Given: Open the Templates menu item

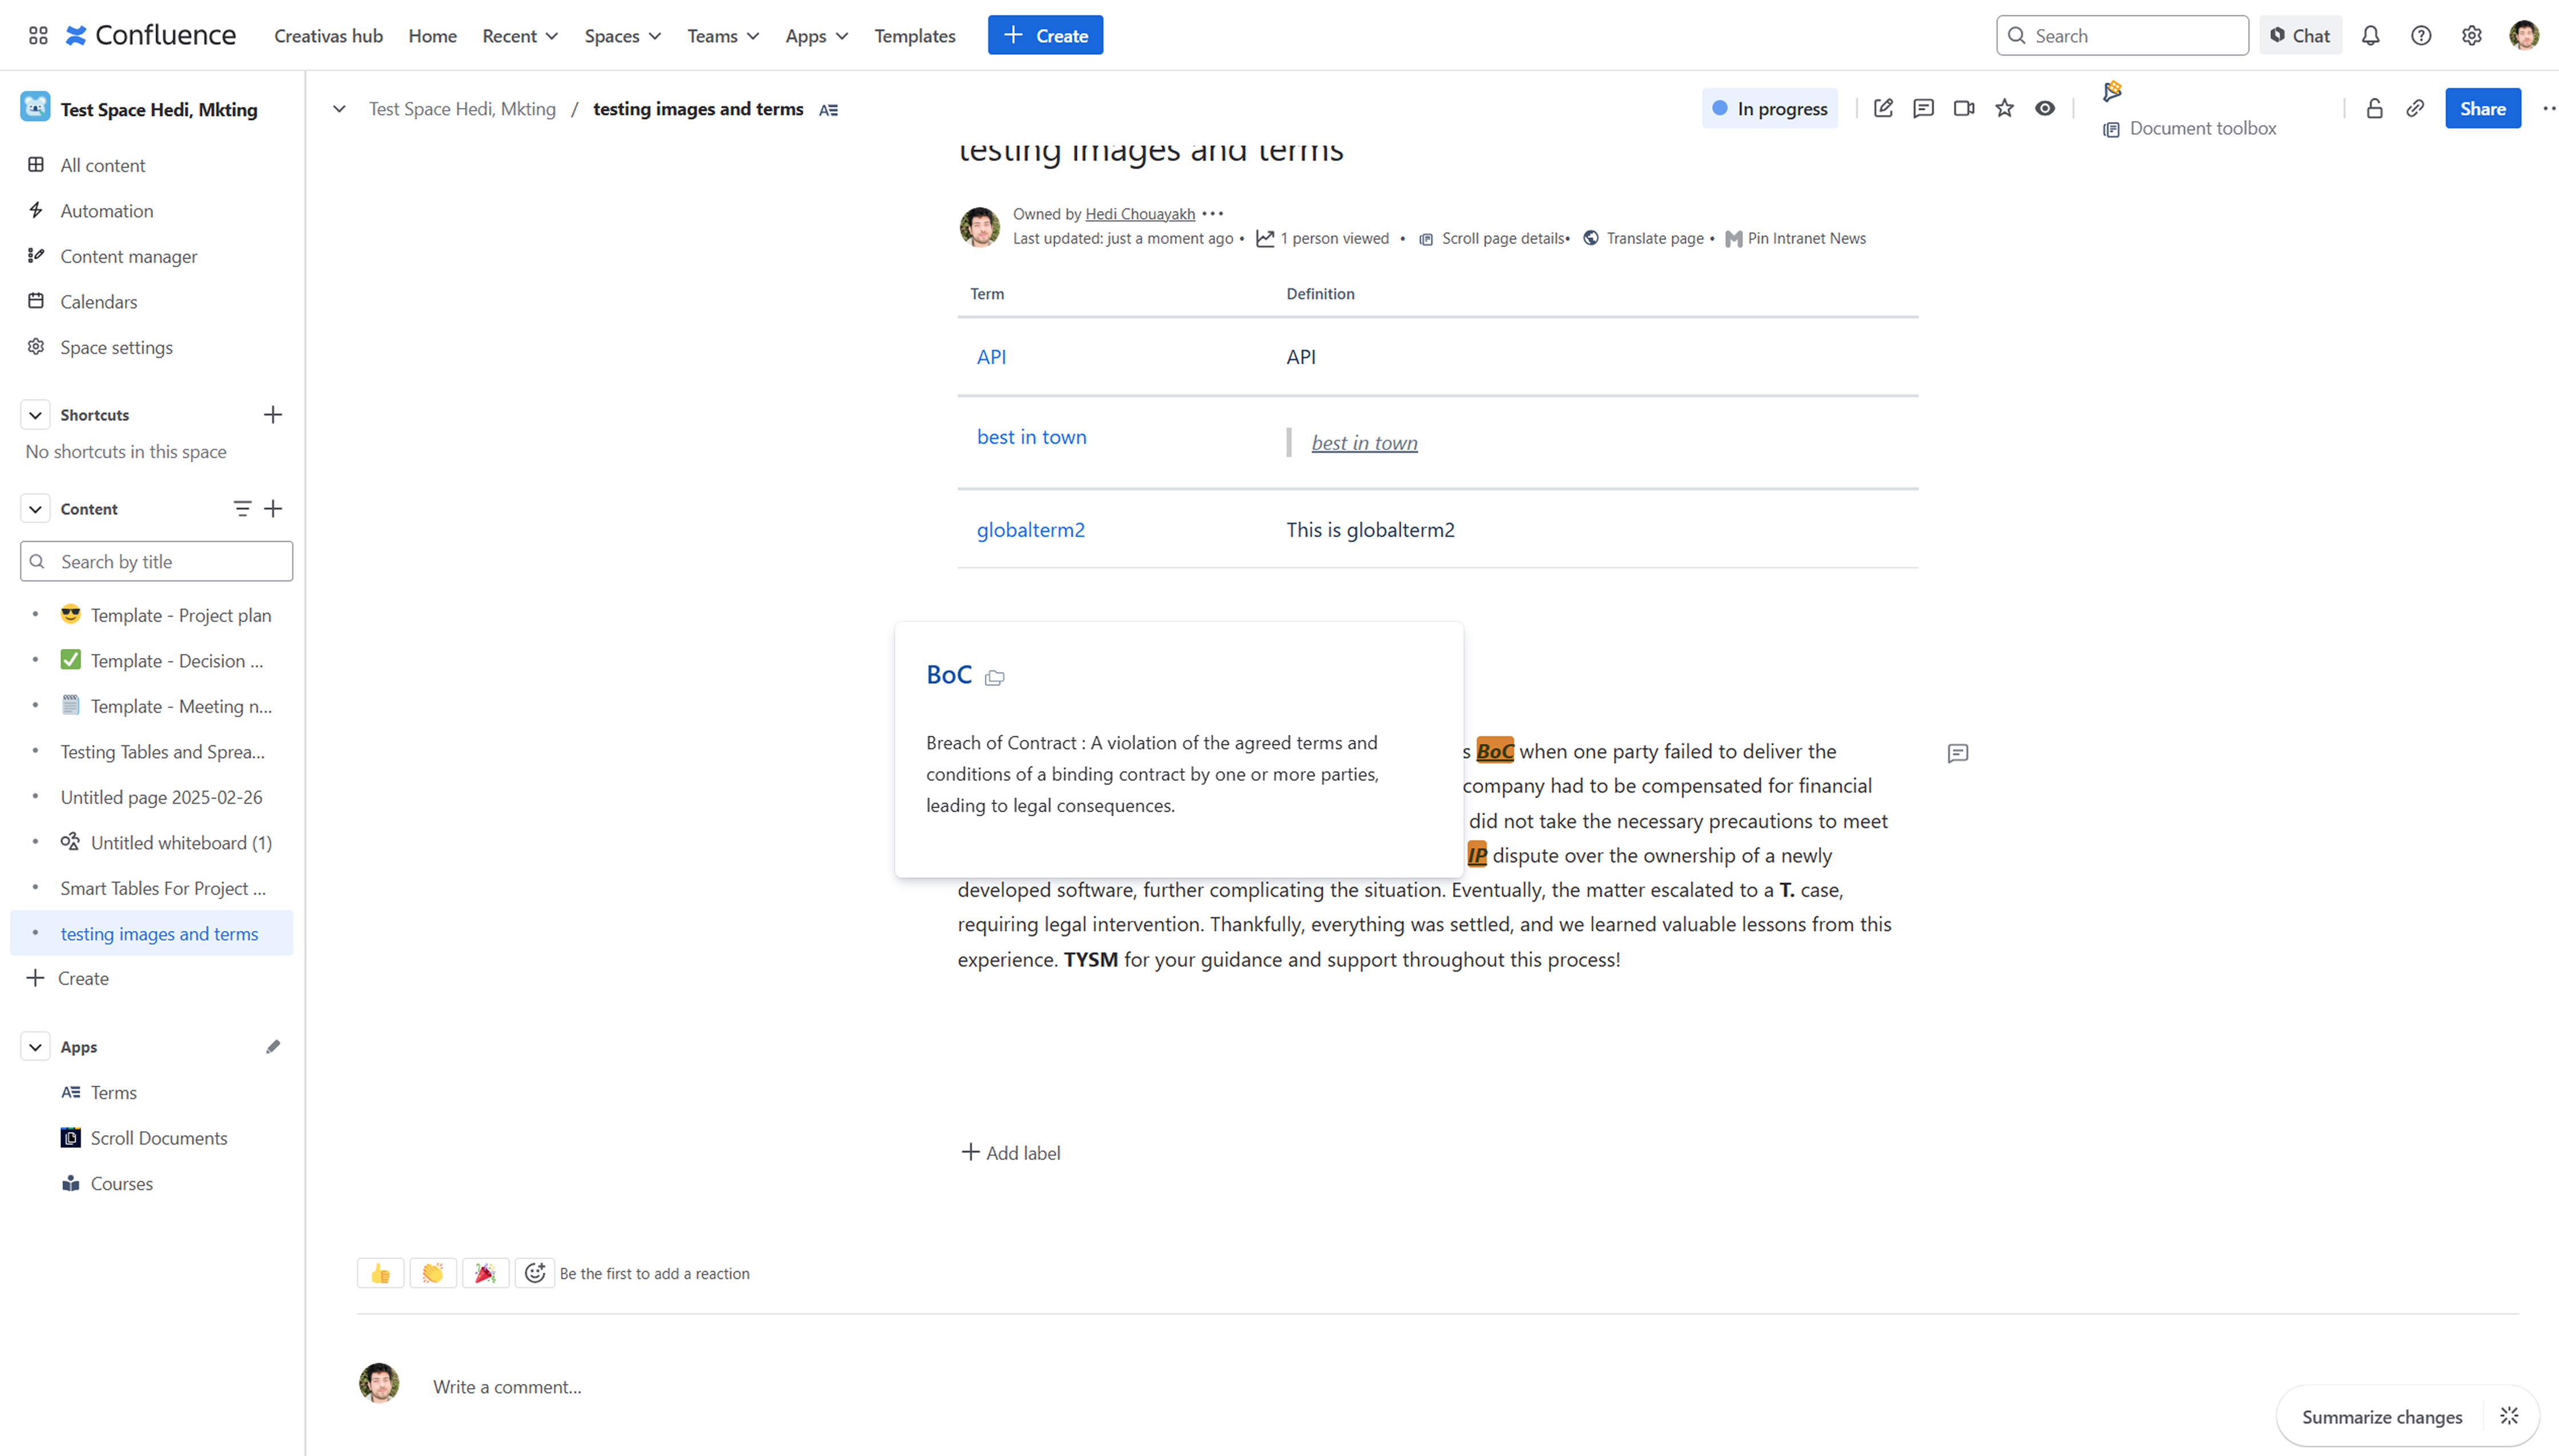Looking at the screenshot, I should tap(914, 36).
